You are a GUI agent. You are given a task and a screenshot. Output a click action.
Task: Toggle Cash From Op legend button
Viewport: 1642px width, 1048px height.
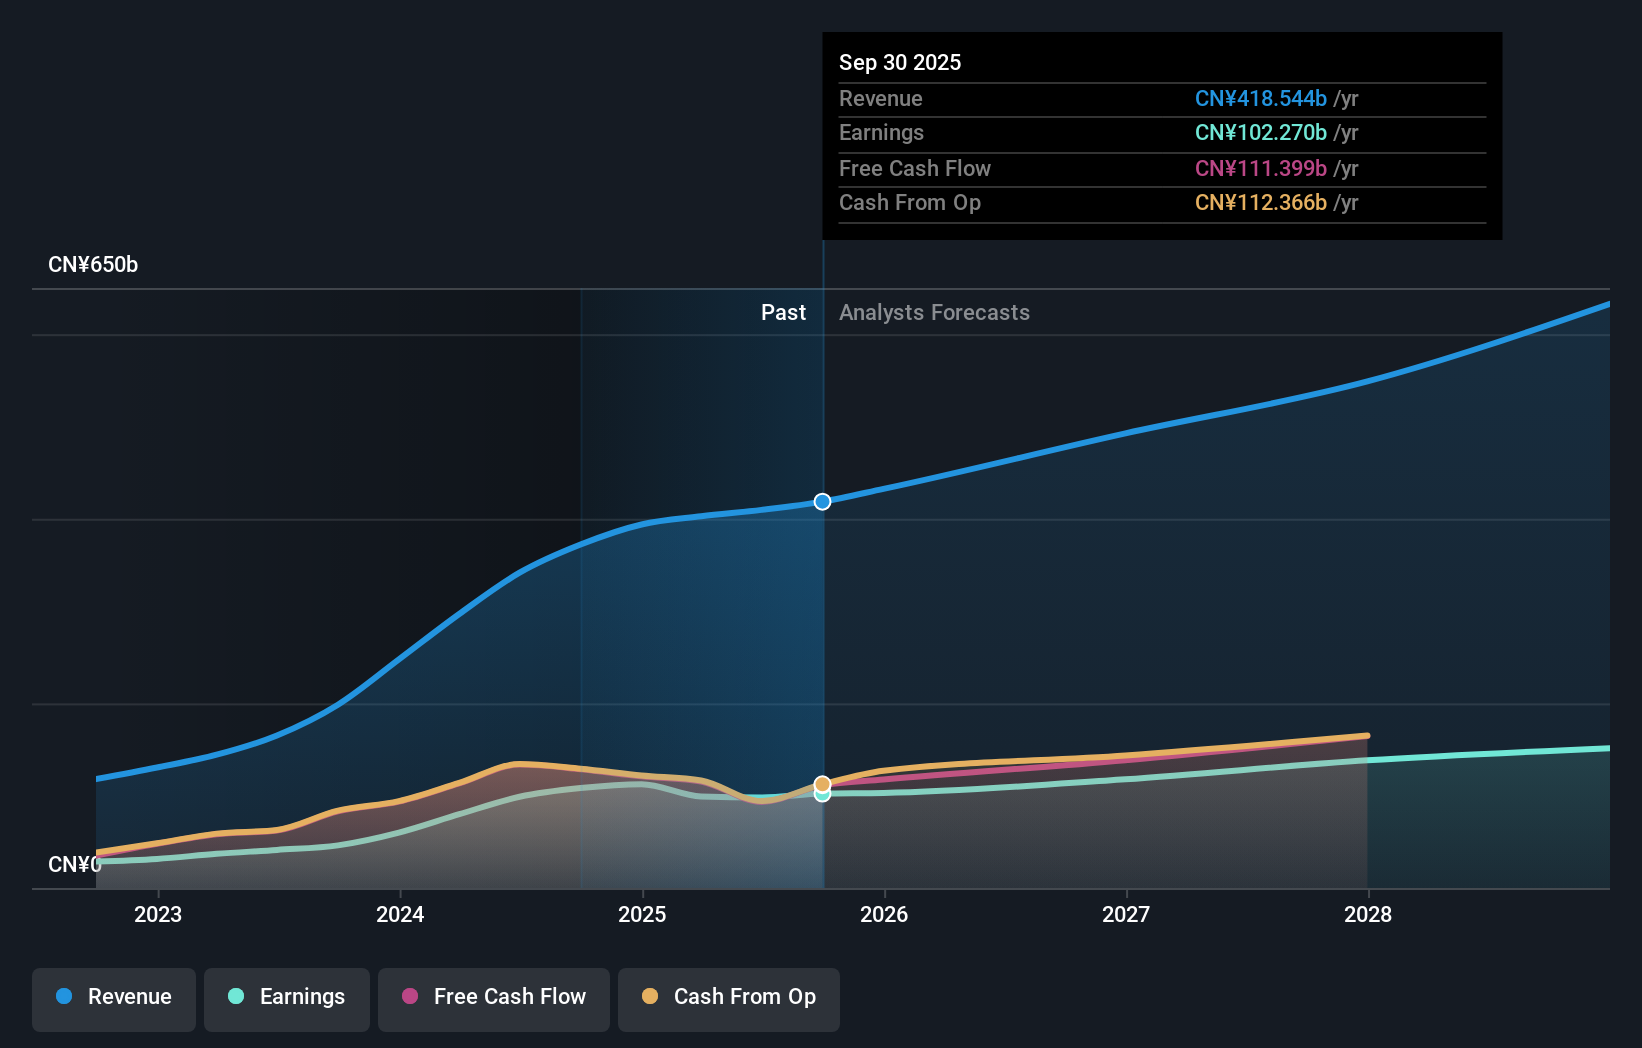coord(729,999)
